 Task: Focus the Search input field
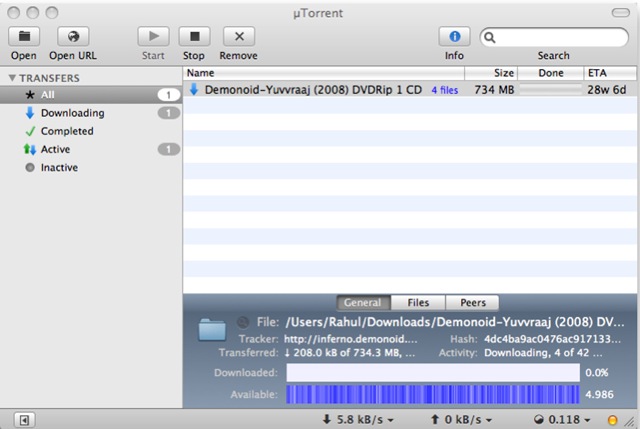pyautogui.click(x=554, y=38)
